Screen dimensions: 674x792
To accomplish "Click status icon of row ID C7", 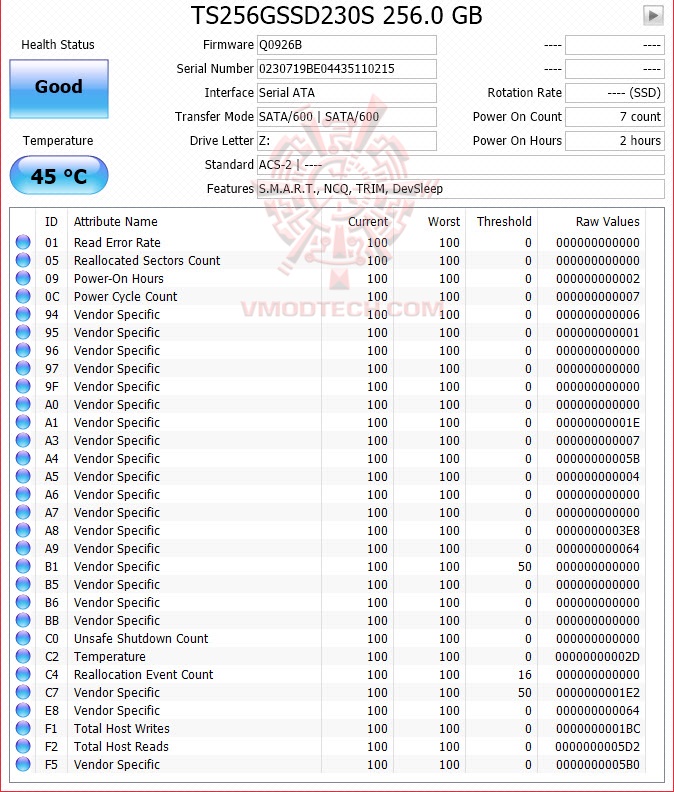I will 23,692.
